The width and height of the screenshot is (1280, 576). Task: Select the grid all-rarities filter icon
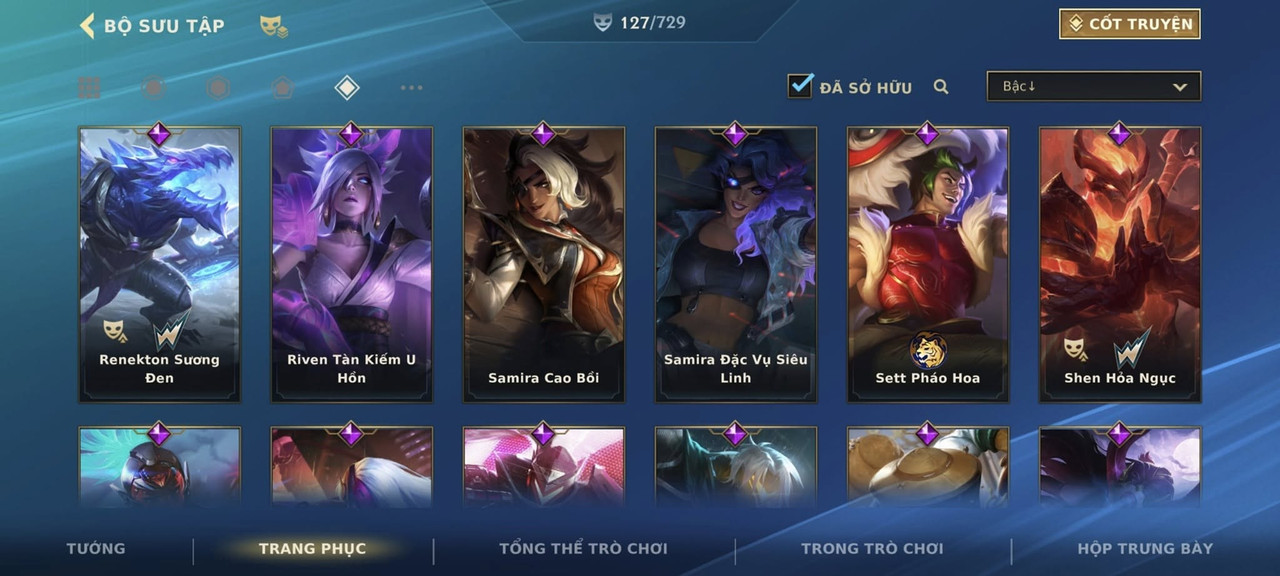tap(90, 88)
